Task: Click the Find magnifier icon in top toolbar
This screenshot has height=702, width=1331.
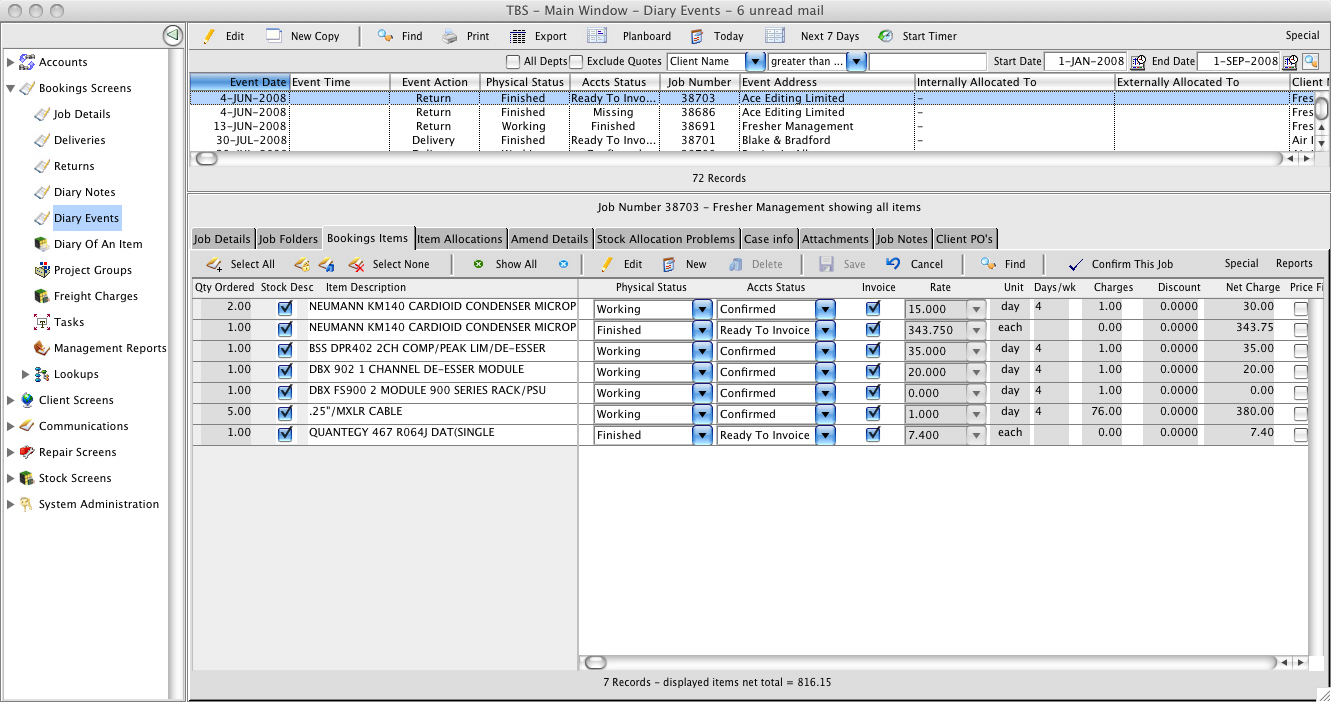Action: [385, 36]
